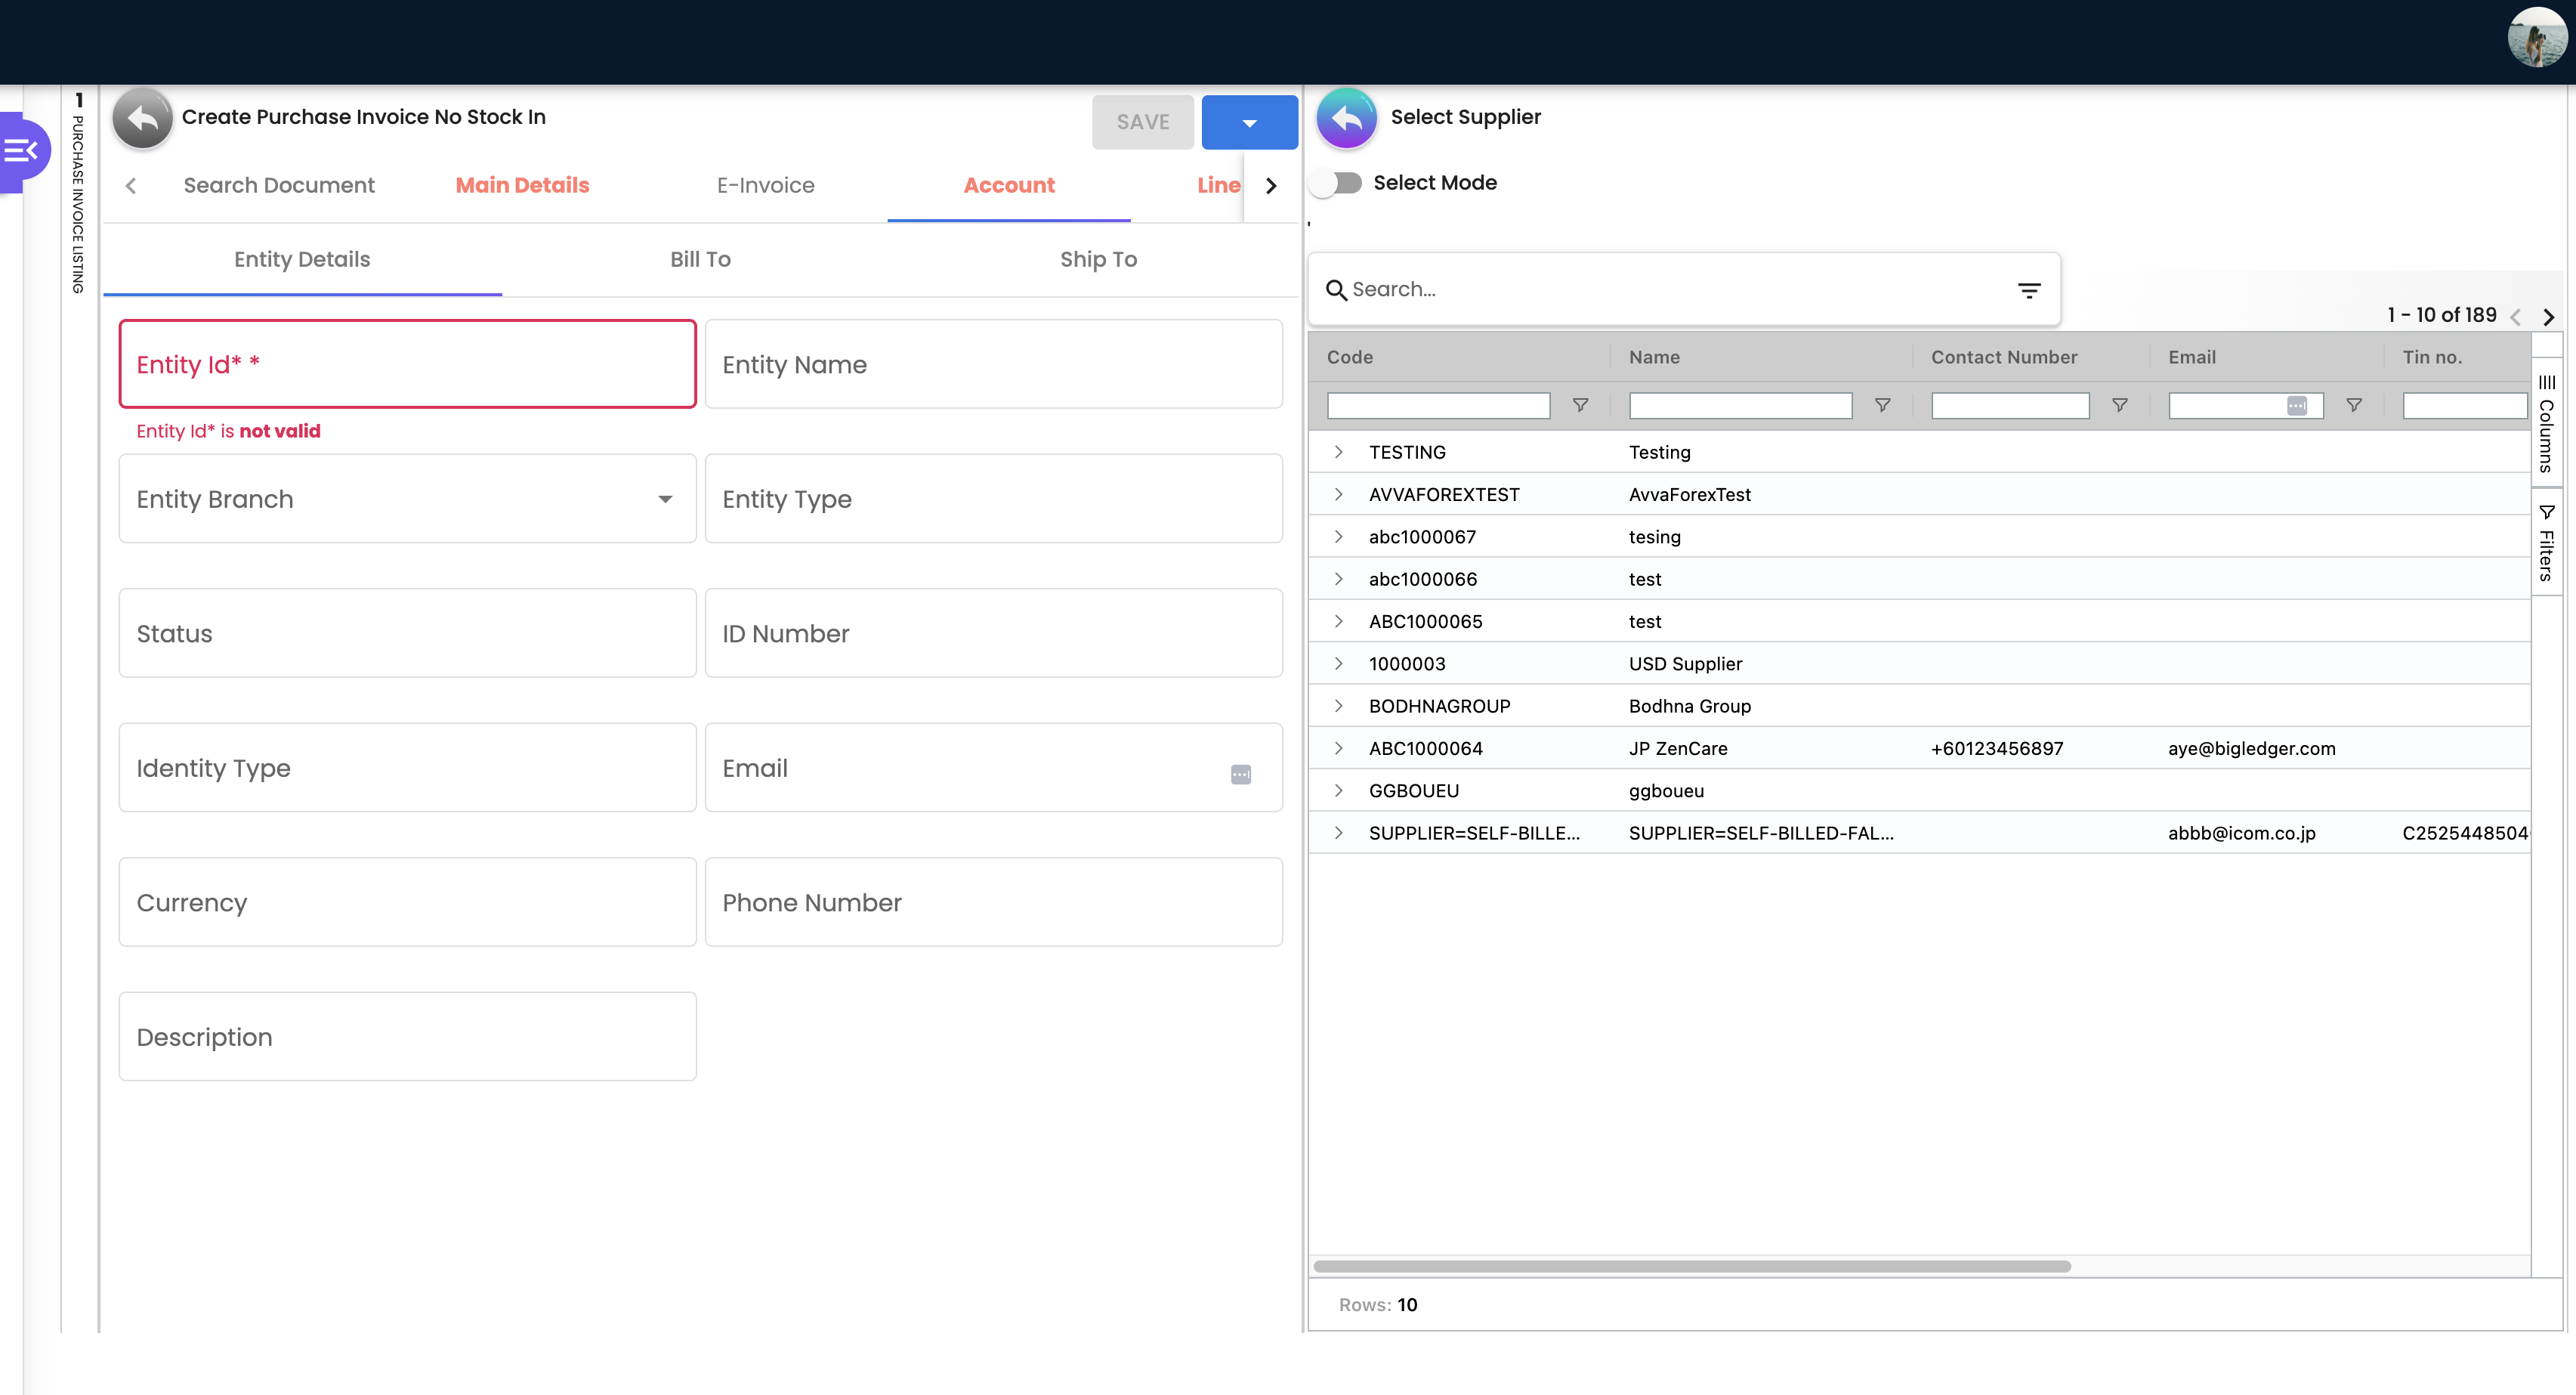Open the Entity Branch dropdown
The width and height of the screenshot is (2576, 1395).
[407, 499]
